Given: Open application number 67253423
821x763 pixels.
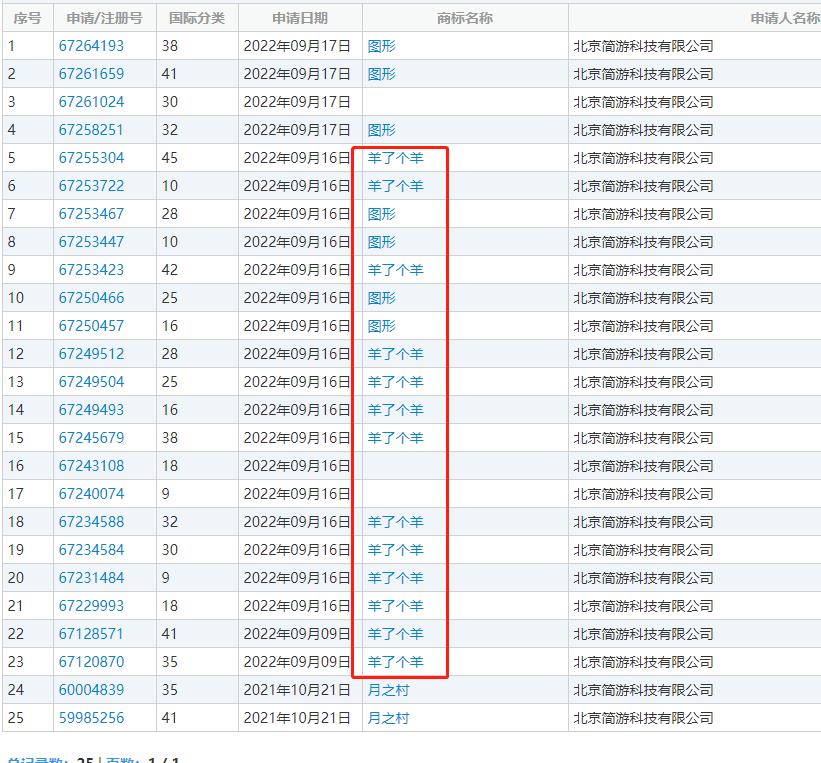Looking at the screenshot, I should point(91,270).
